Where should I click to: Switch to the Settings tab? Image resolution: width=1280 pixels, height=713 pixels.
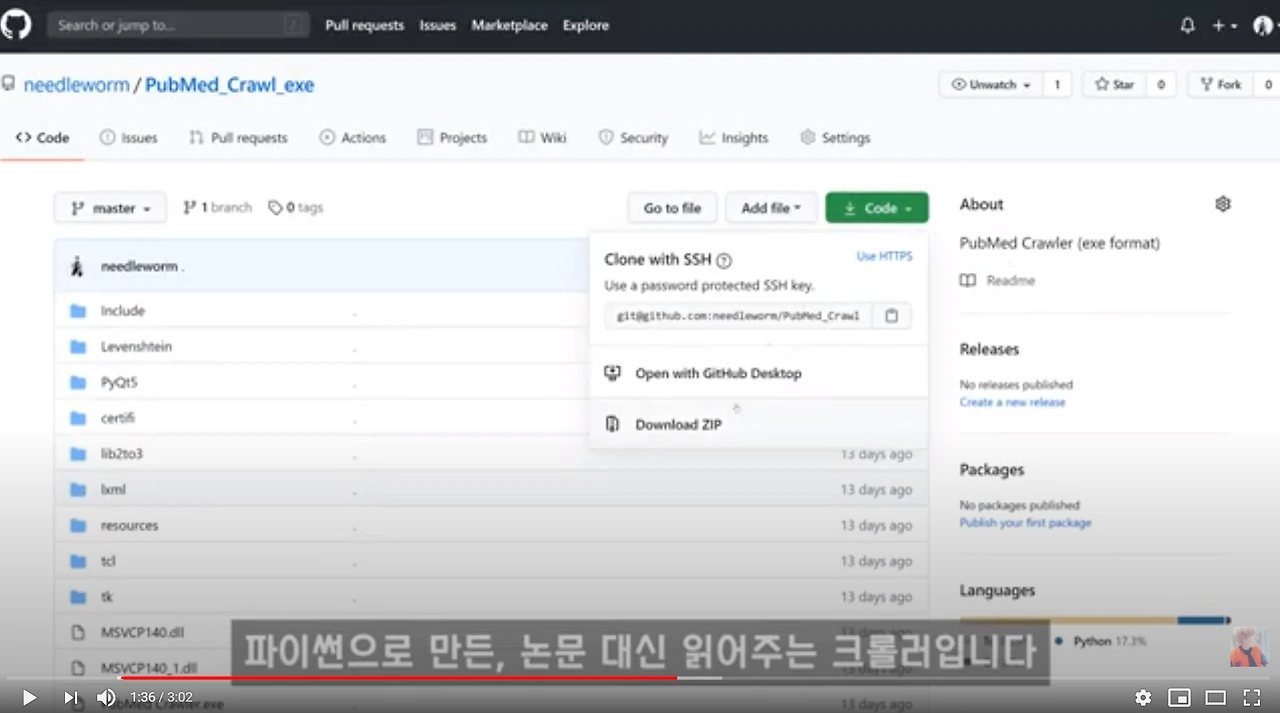[835, 138]
